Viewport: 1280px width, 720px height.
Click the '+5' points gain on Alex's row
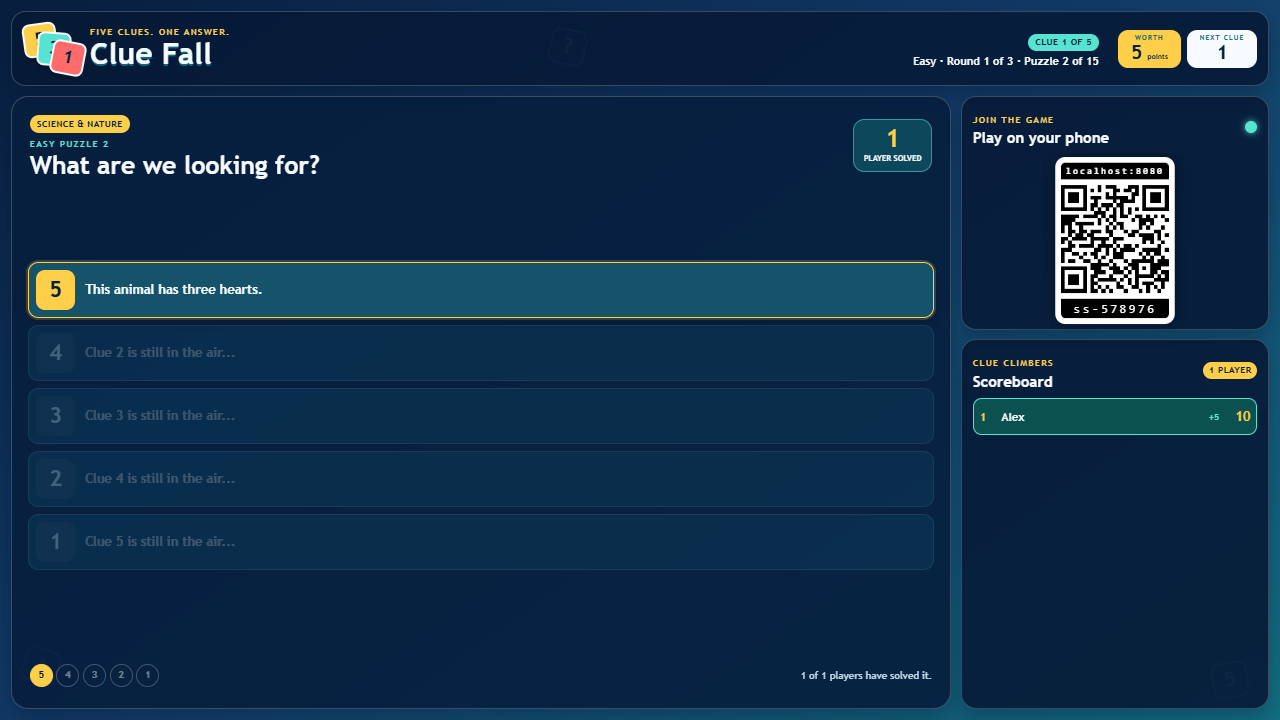coord(1214,417)
